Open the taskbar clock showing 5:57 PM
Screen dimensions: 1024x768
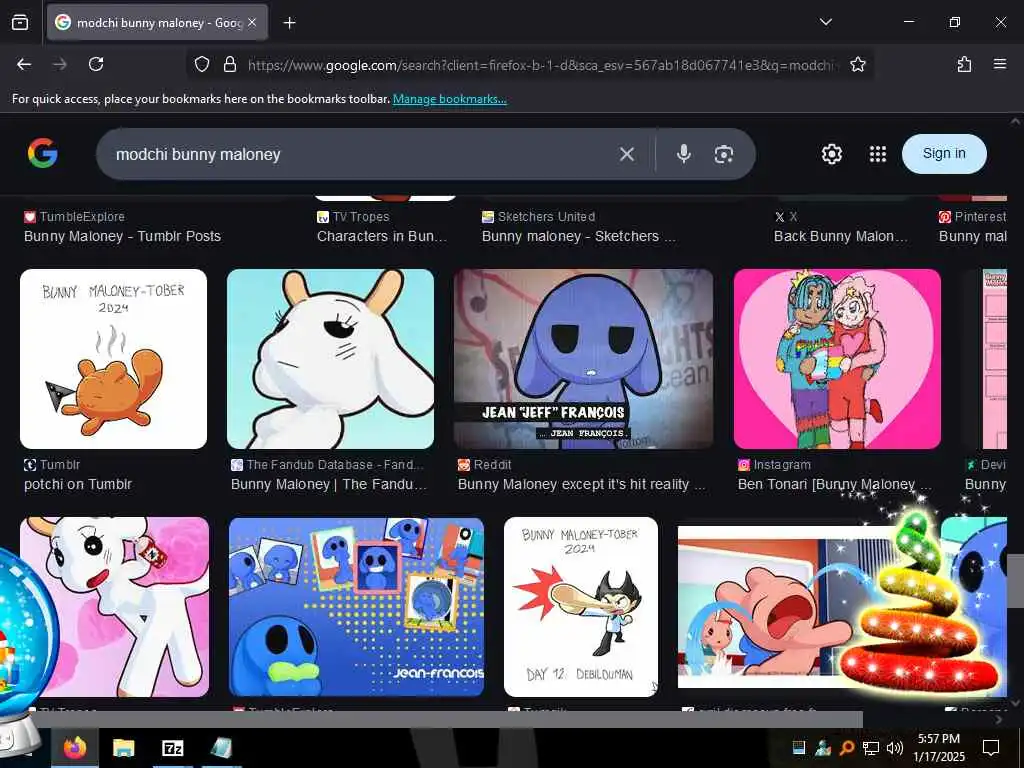tap(938, 748)
